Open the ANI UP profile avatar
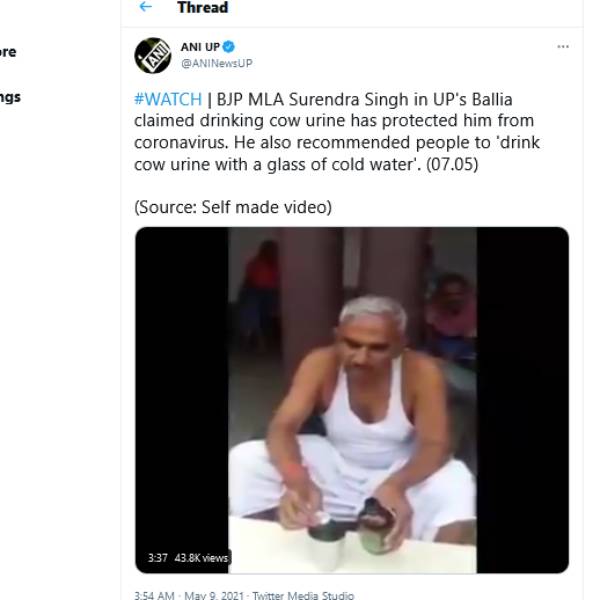Screen dimensions: 600x600 153,55
